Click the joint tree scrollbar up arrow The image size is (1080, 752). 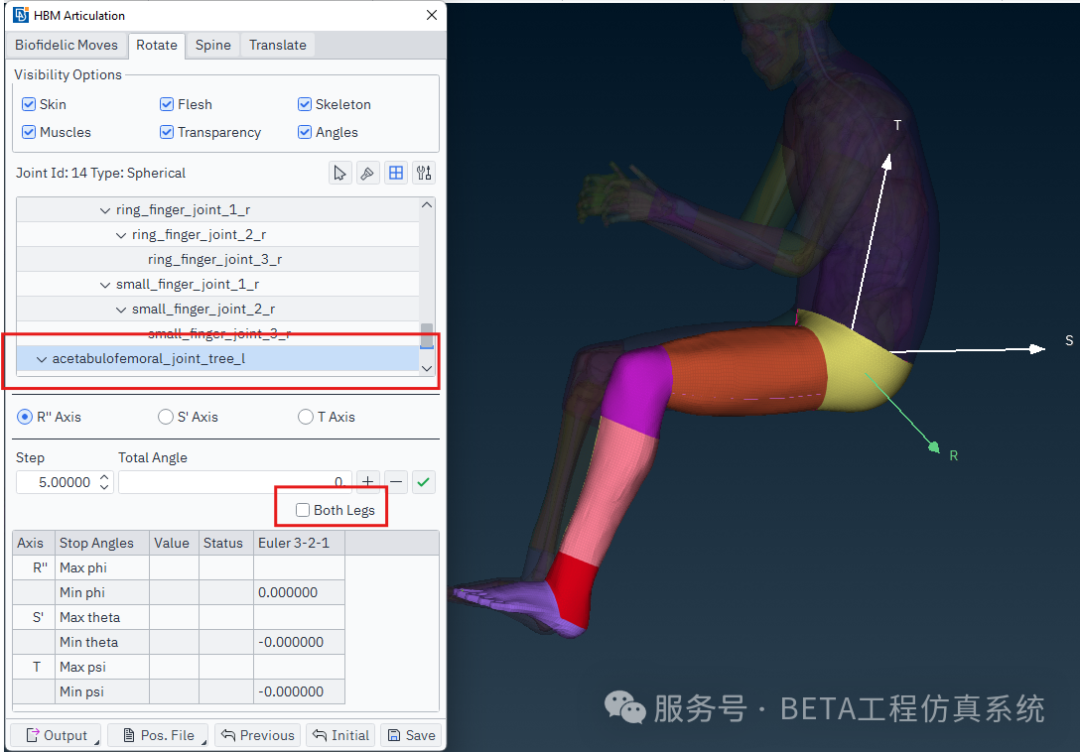[x=427, y=205]
